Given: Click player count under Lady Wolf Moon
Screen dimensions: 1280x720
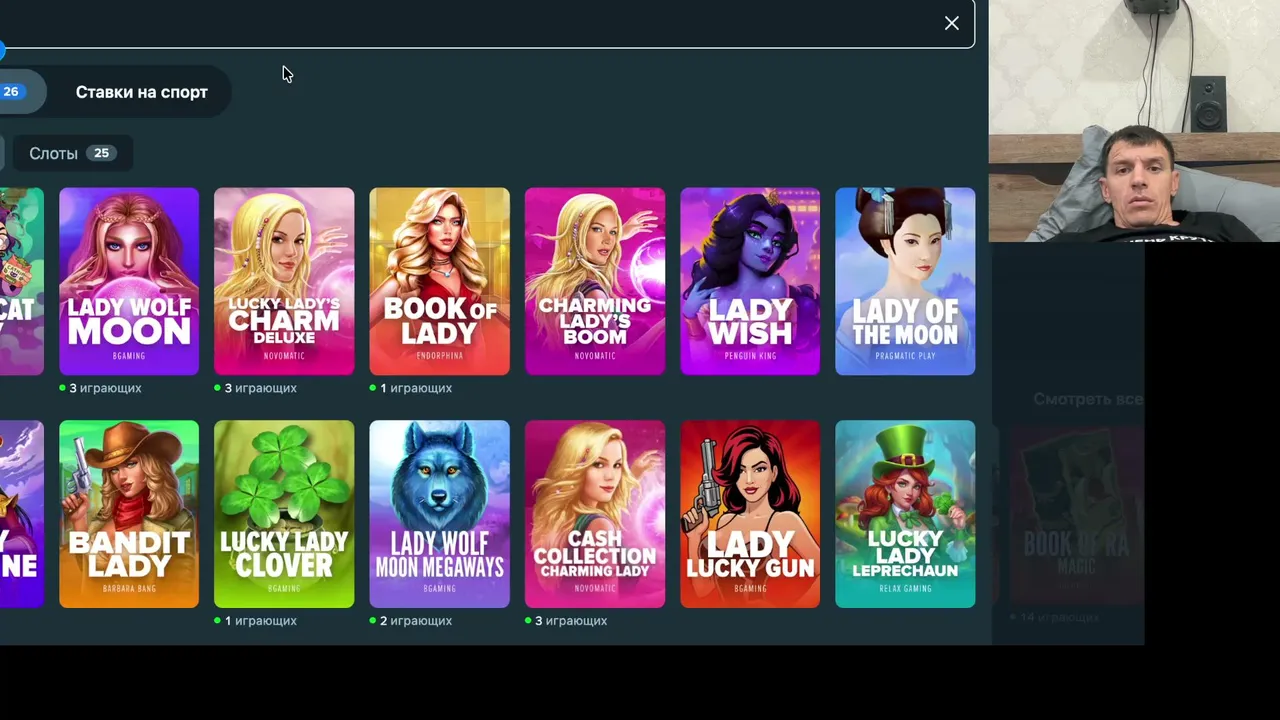Looking at the screenshot, I should coord(101,388).
